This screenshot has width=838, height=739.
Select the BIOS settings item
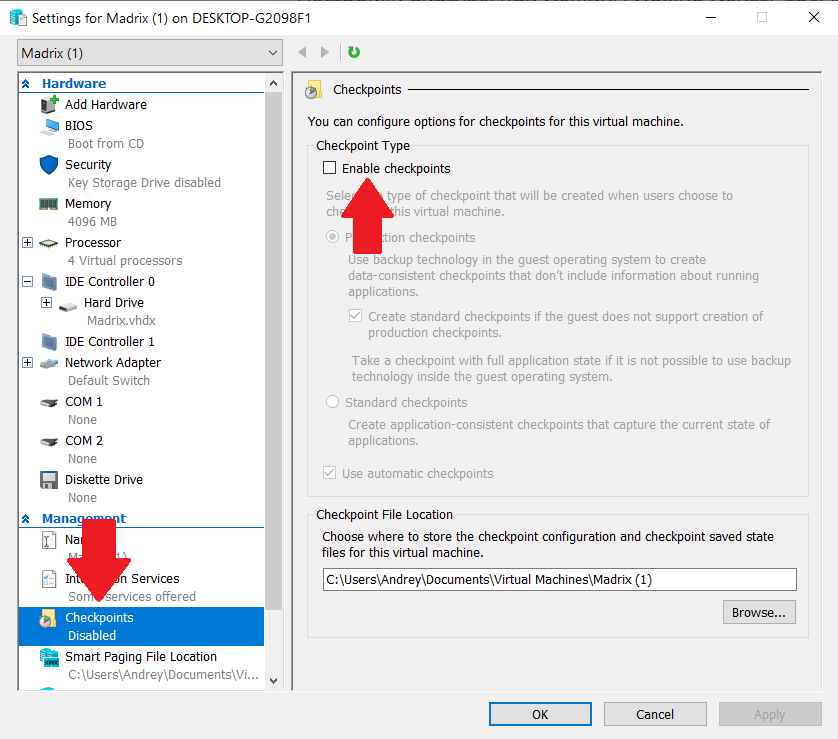coord(79,126)
